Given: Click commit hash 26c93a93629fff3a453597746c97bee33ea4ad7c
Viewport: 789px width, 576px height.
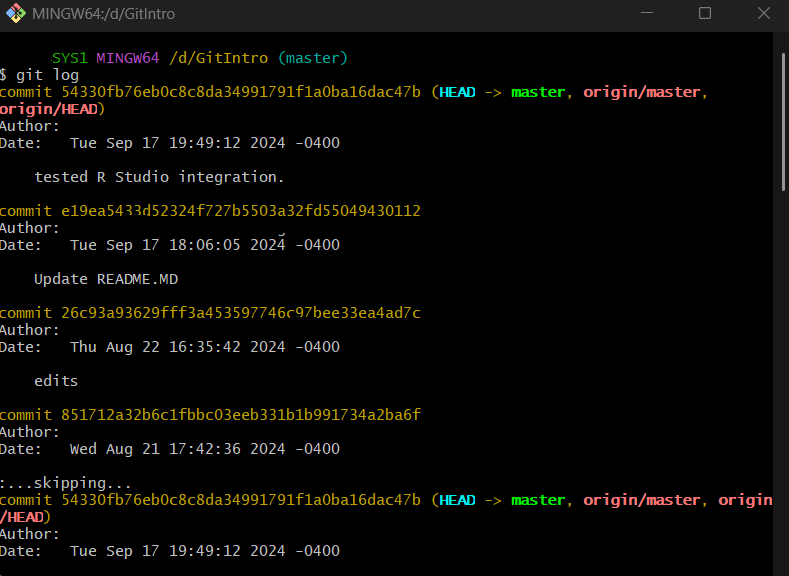Looking at the screenshot, I should click(241, 313).
